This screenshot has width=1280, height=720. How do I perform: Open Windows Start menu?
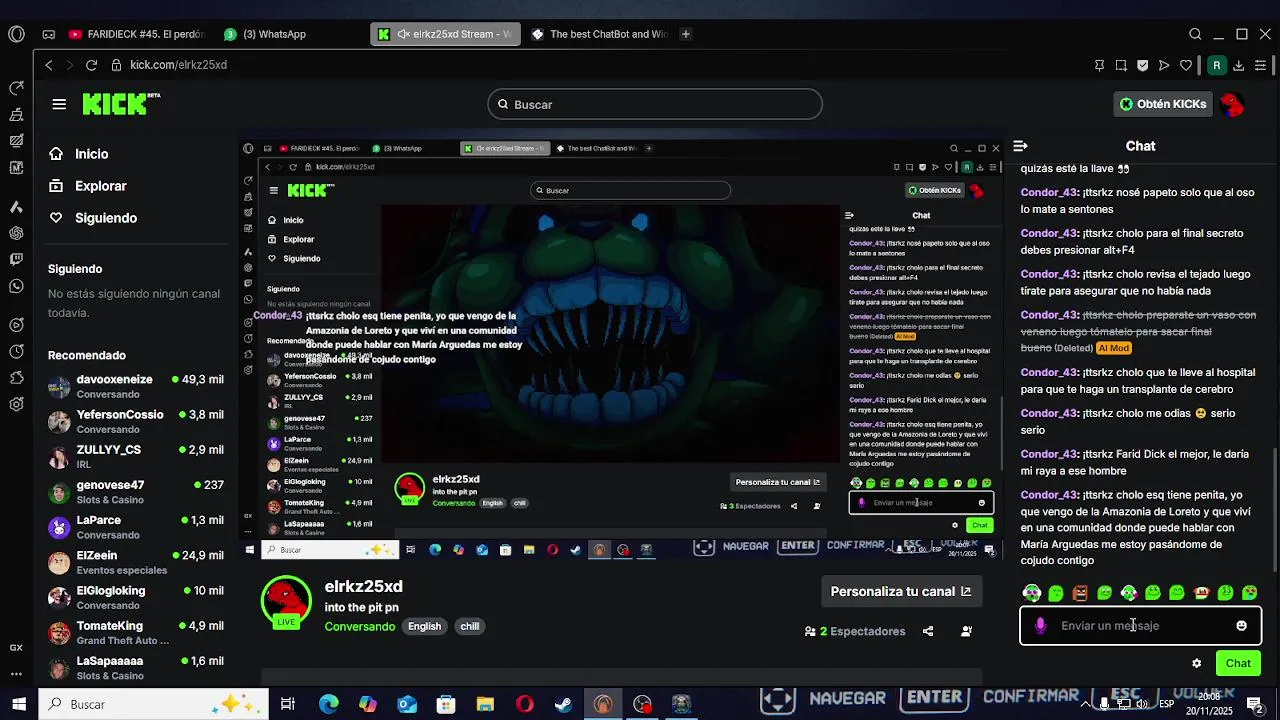click(x=18, y=704)
